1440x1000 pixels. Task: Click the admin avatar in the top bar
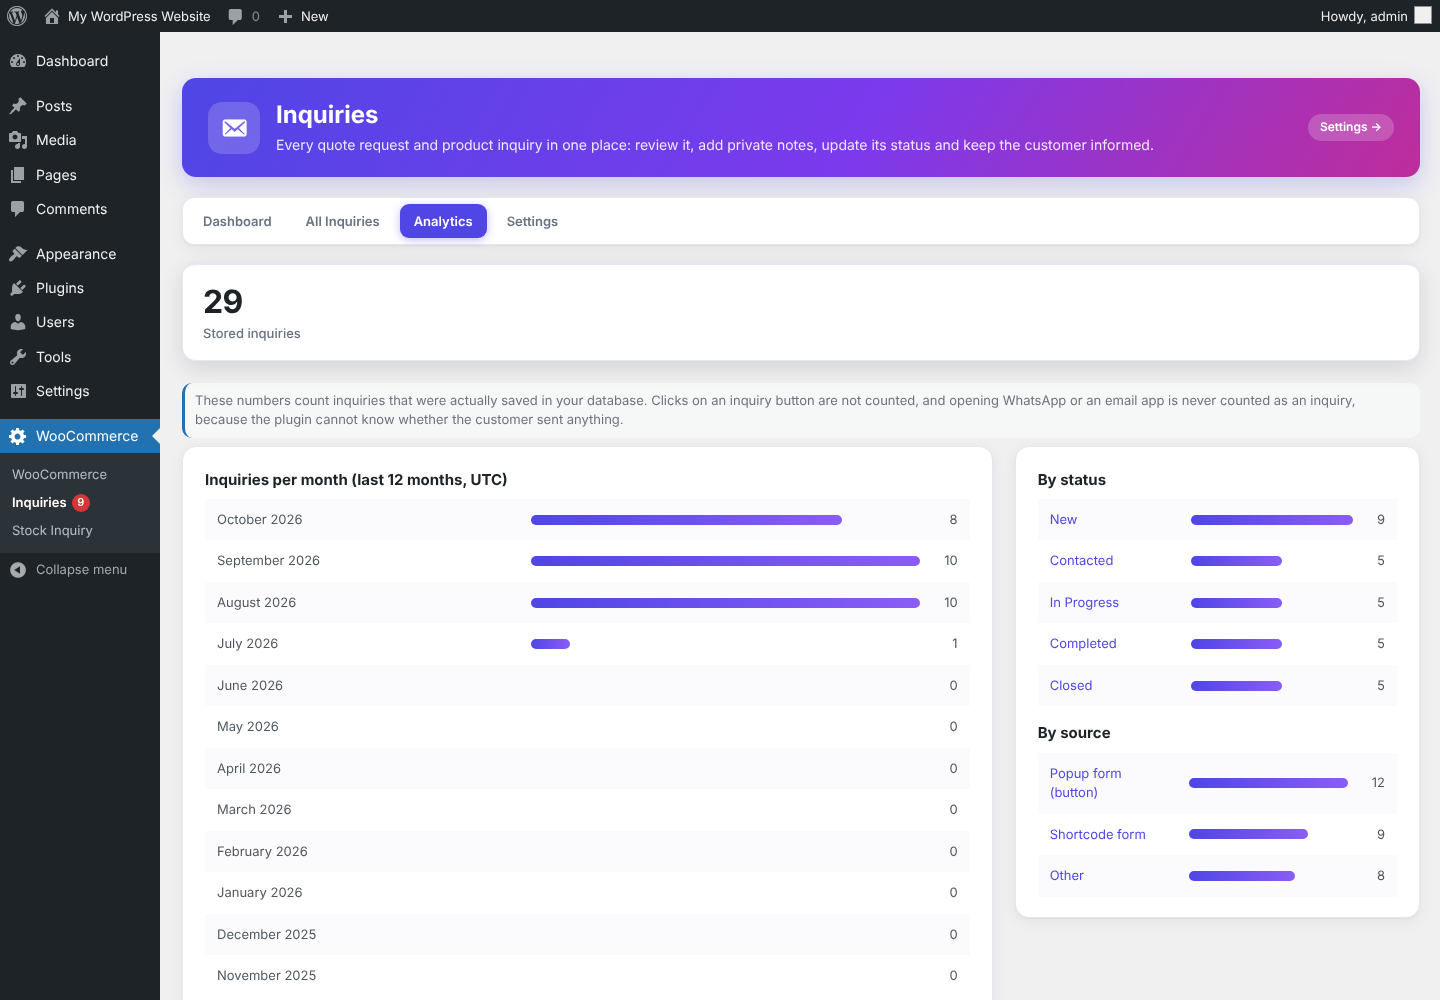pos(1423,15)
